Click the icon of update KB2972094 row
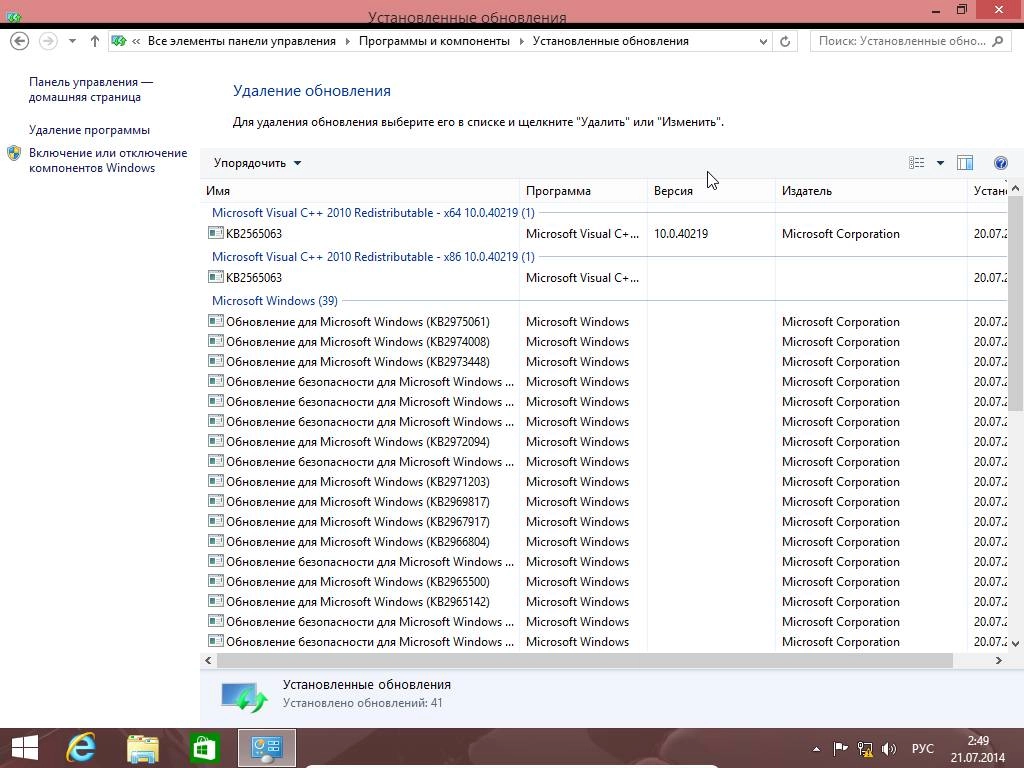 216,441
